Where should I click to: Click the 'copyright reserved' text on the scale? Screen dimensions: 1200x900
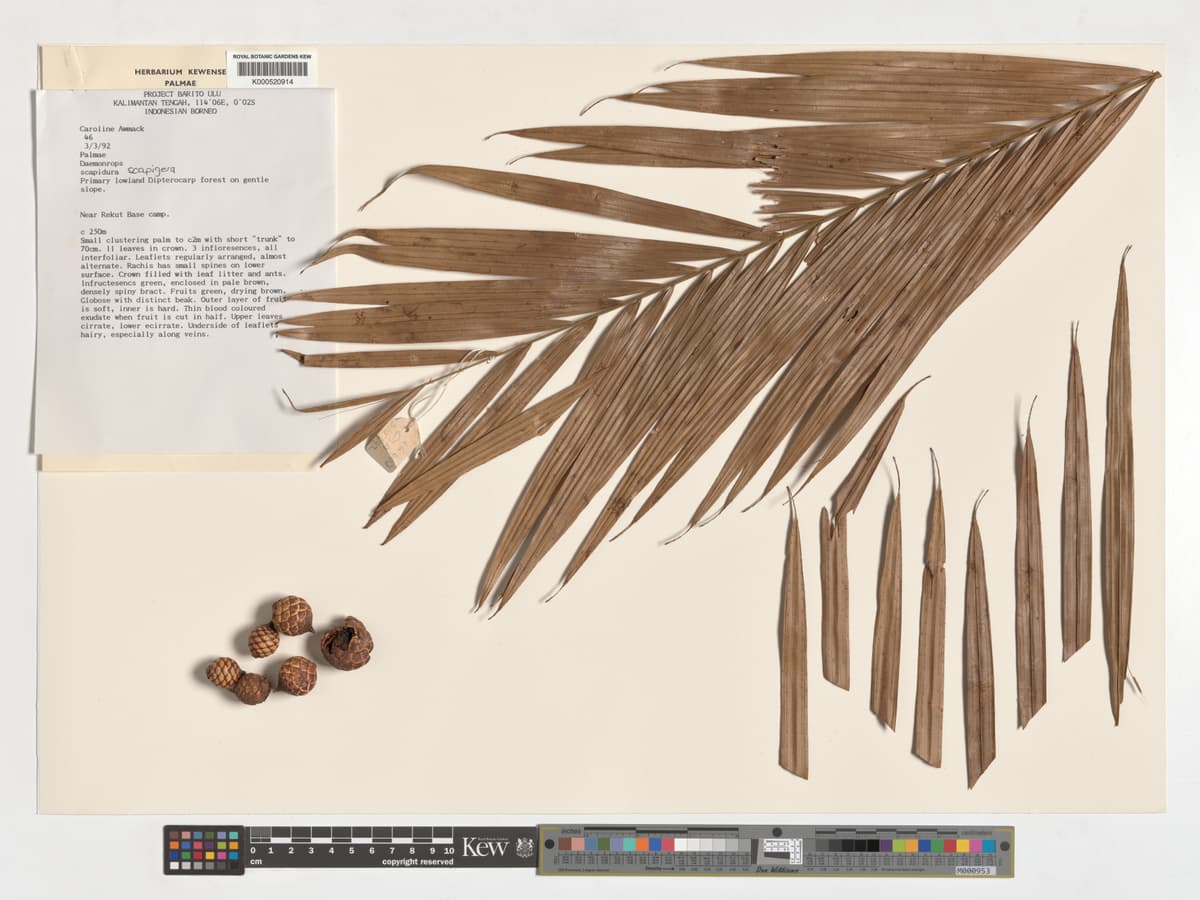point(417,862)
